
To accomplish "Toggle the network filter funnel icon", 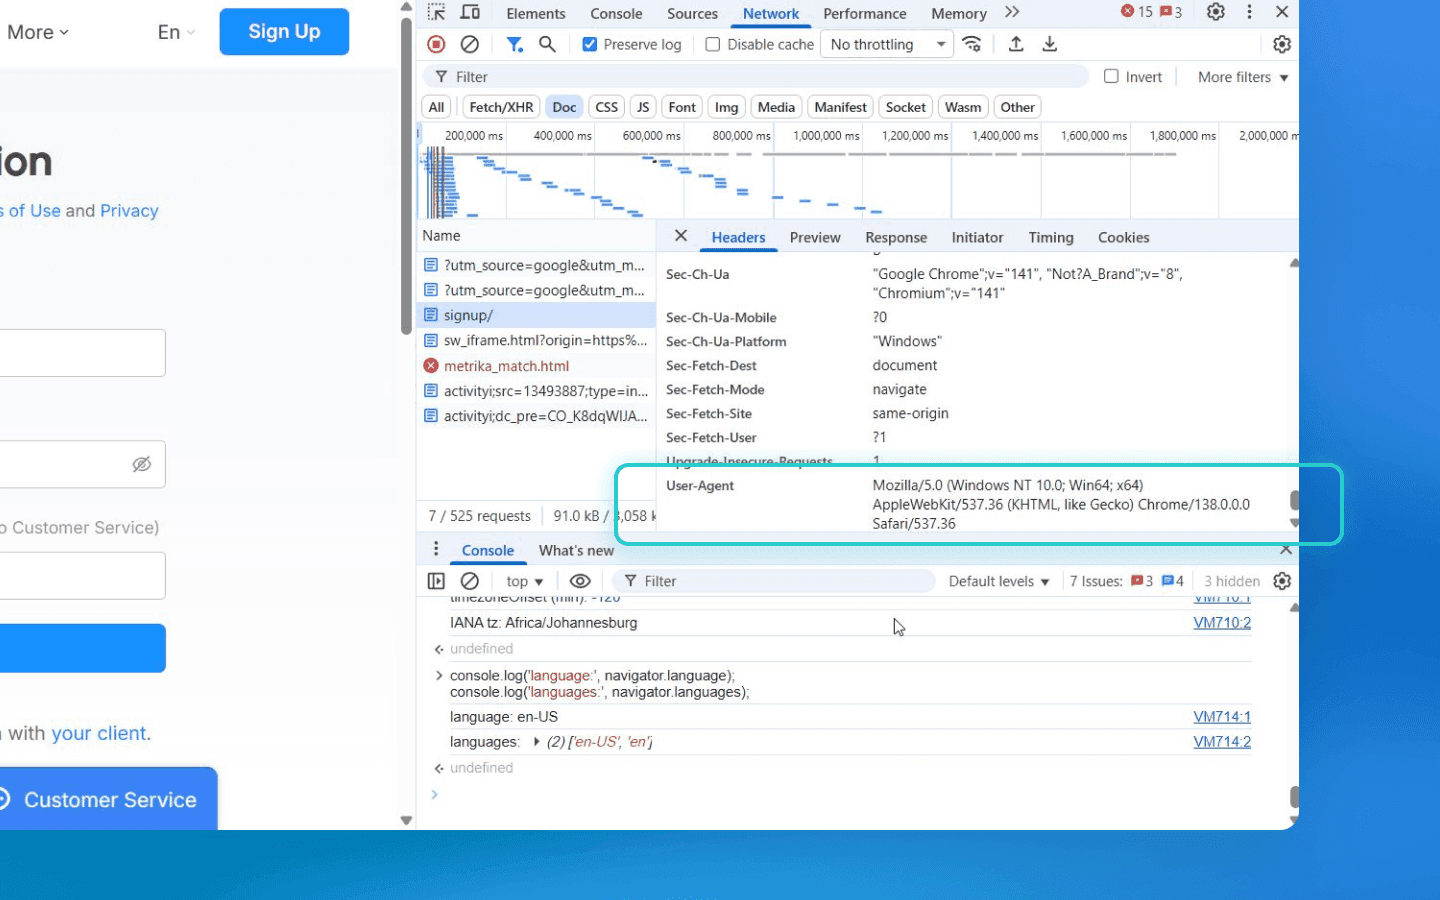I will pyautogui.click(x=514, y=44).
